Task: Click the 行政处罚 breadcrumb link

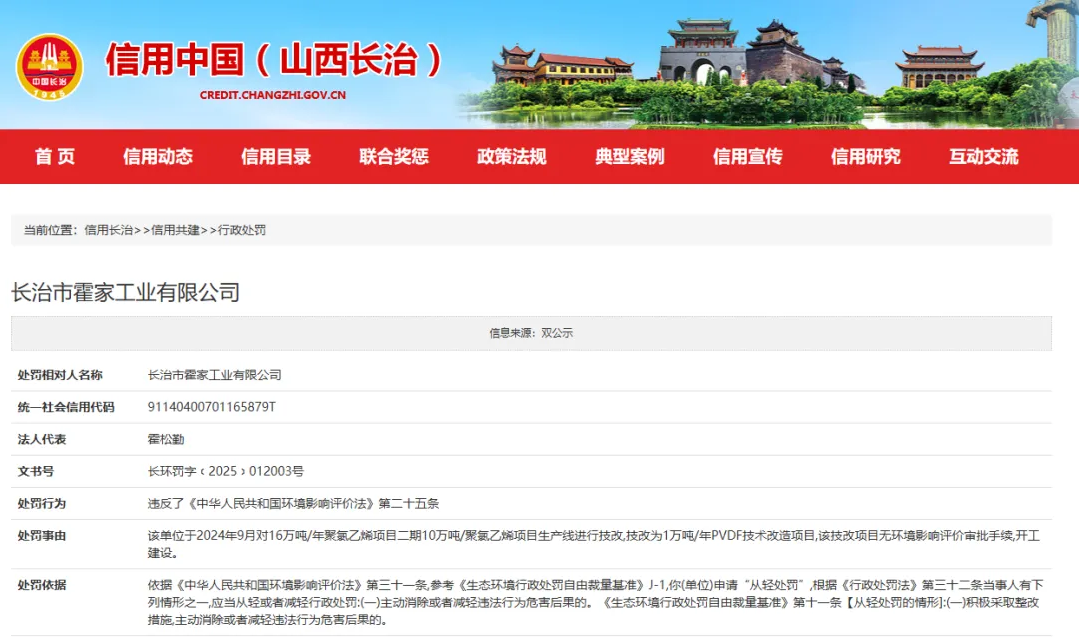Action: [242, 230]
